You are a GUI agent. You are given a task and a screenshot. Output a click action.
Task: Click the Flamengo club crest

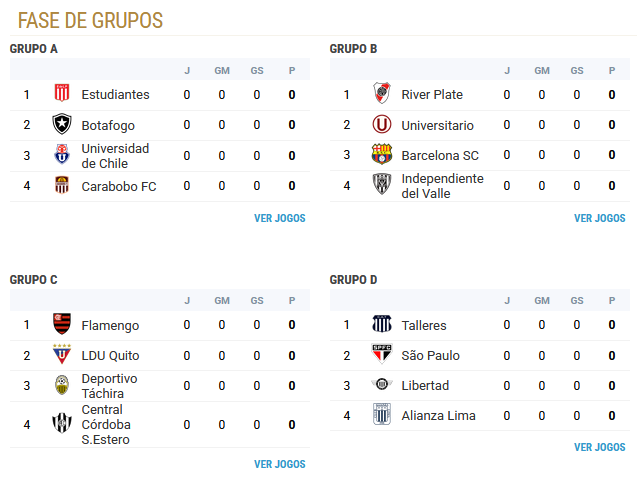pyautogui.click(x=62, y=324)
